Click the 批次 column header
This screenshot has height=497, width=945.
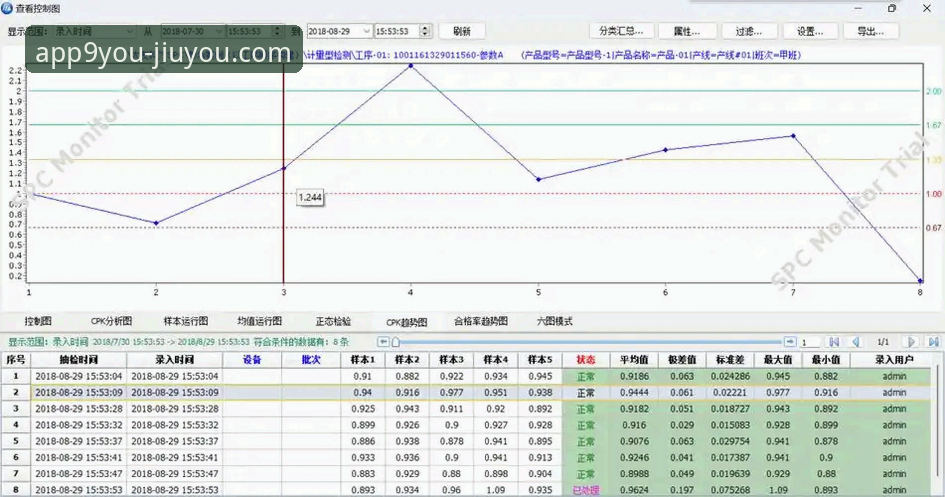tap(311, 360)
